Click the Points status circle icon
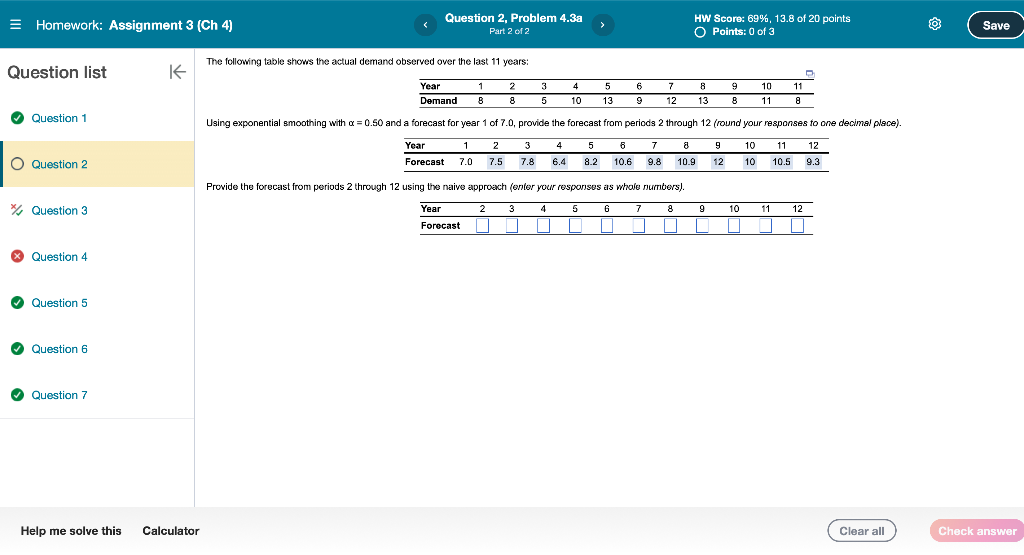The image size is (1024, 555). (700, 32)
